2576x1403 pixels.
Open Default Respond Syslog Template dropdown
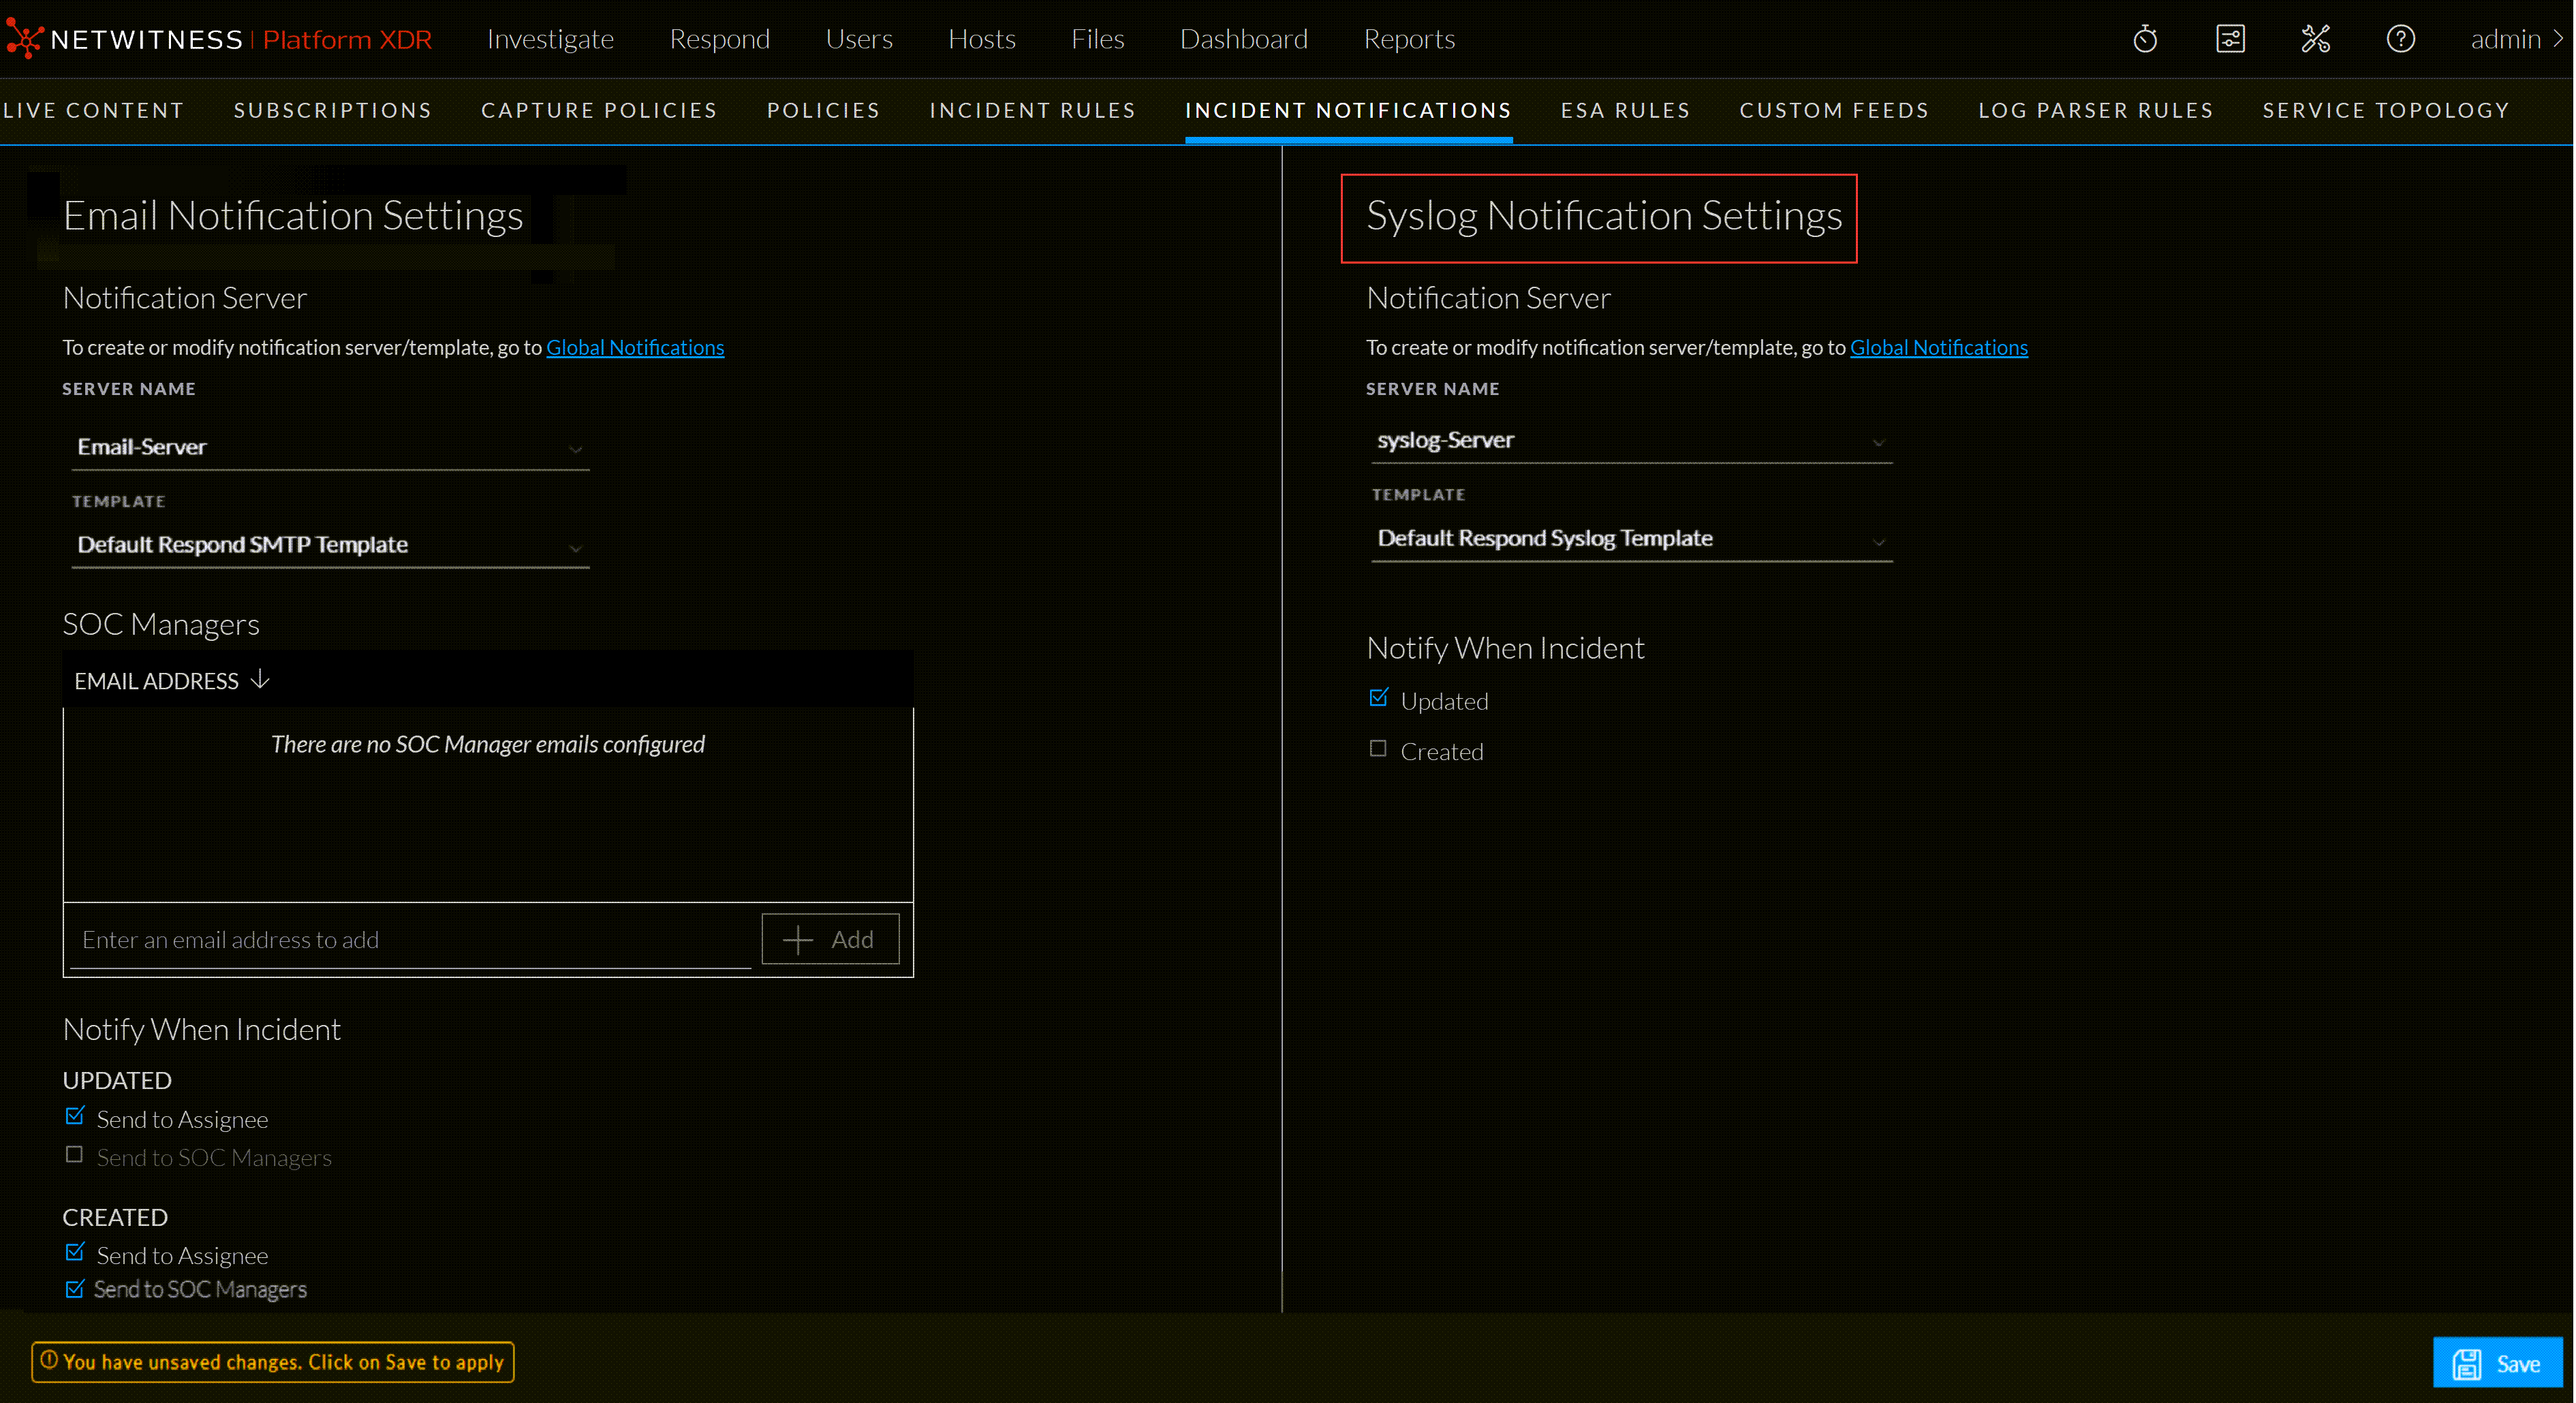click(1631, 539)
